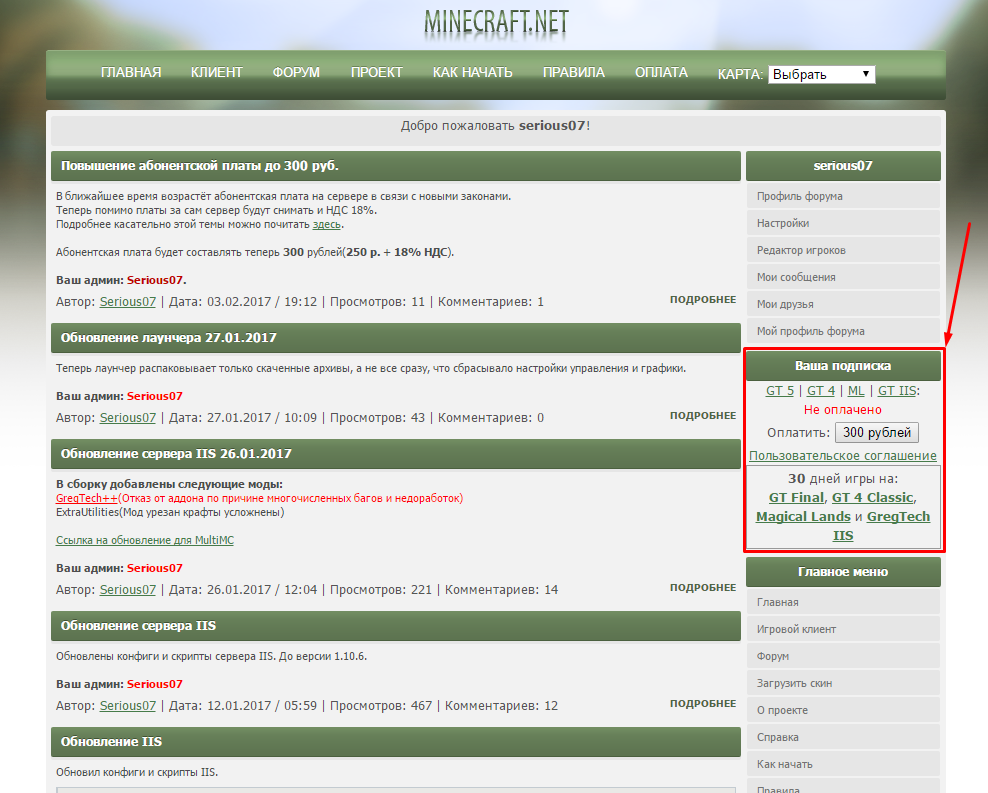Click the 'Главное меню' panel header

point(843,572)
